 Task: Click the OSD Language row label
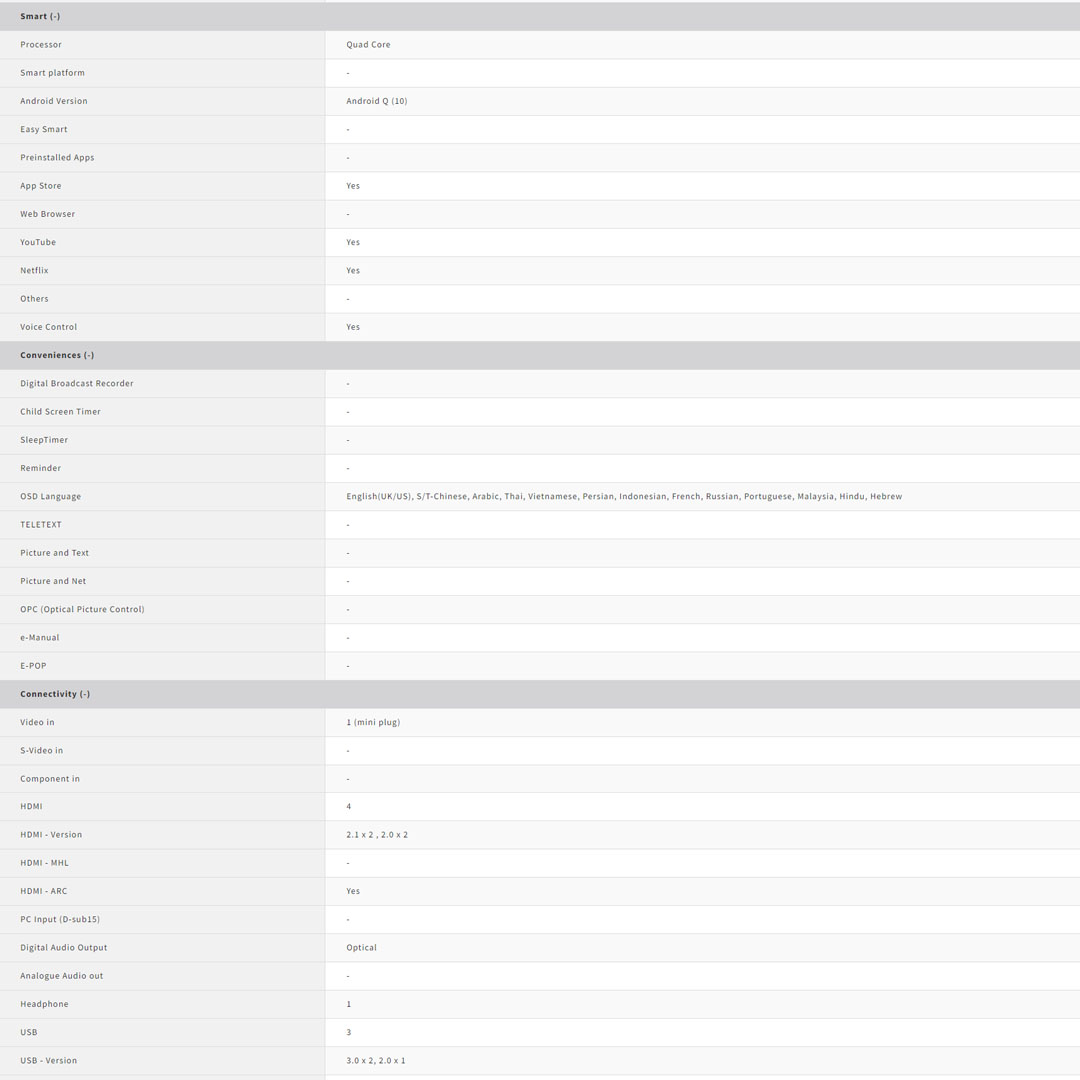pos(51,496)
